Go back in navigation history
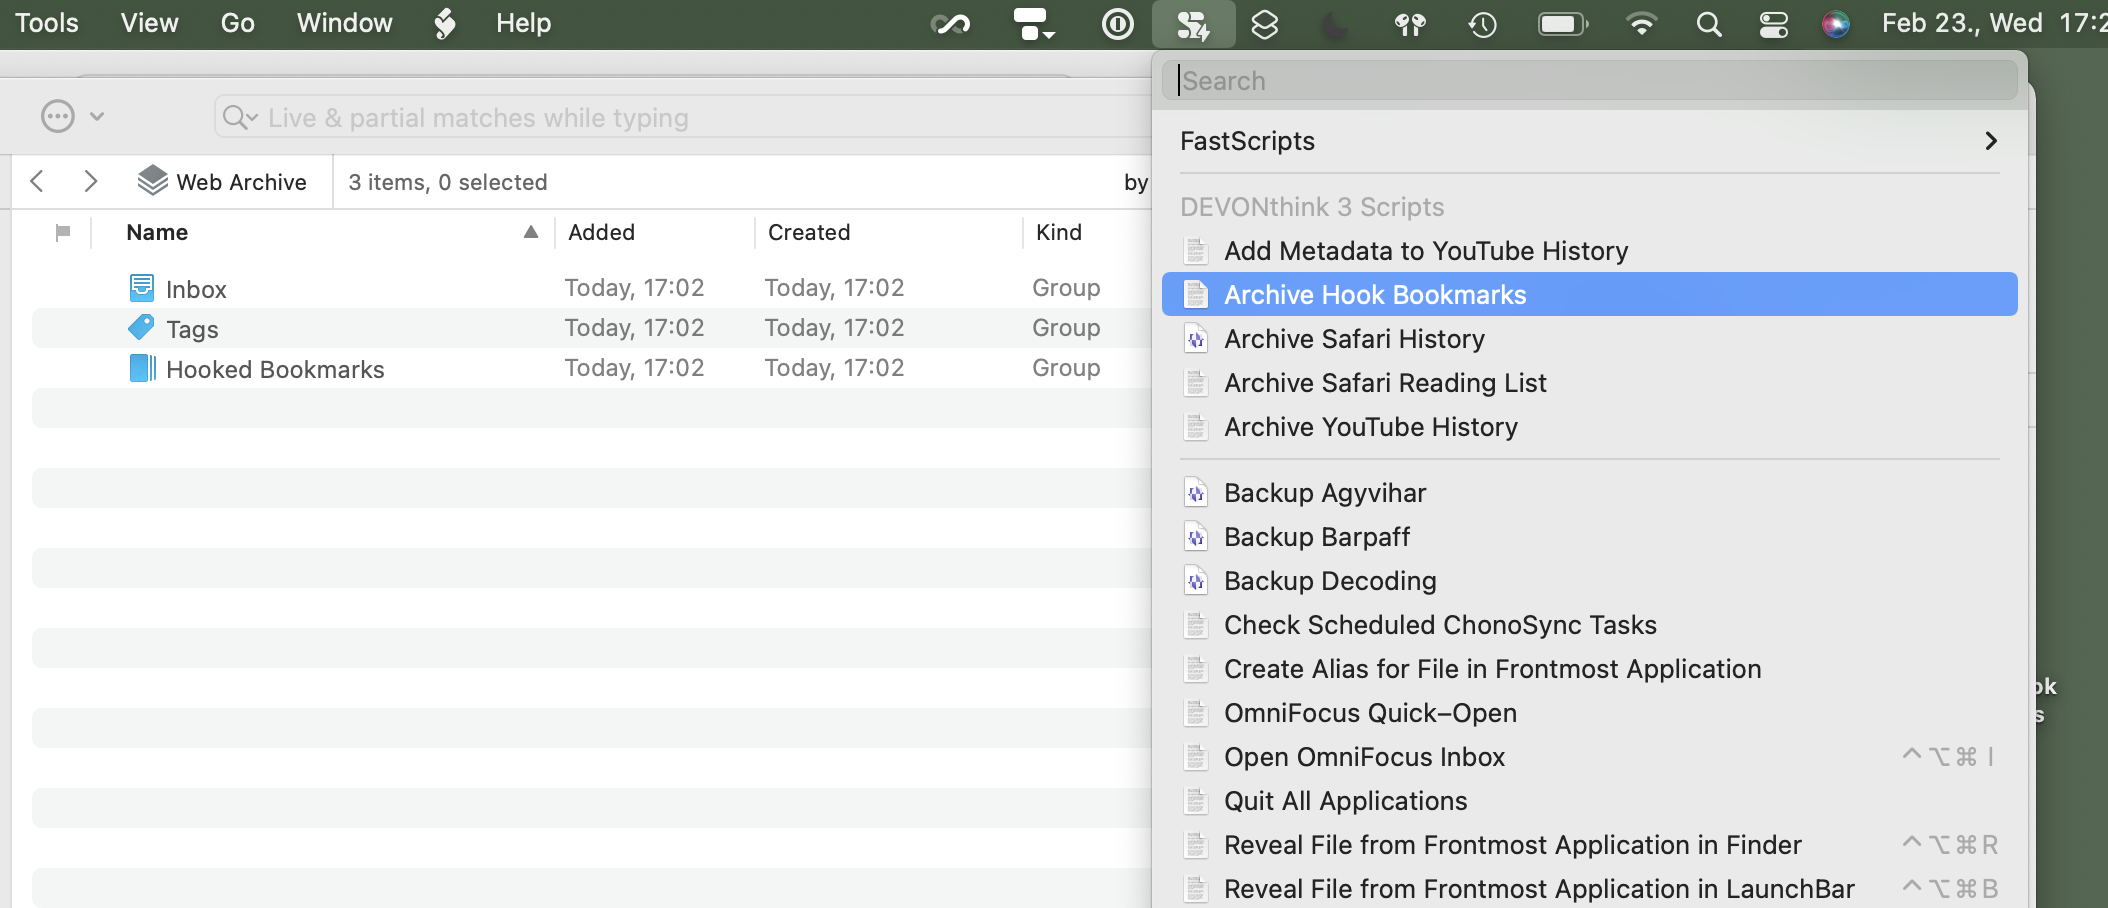This screenshot has width=2108, height=908. point(37,181)
